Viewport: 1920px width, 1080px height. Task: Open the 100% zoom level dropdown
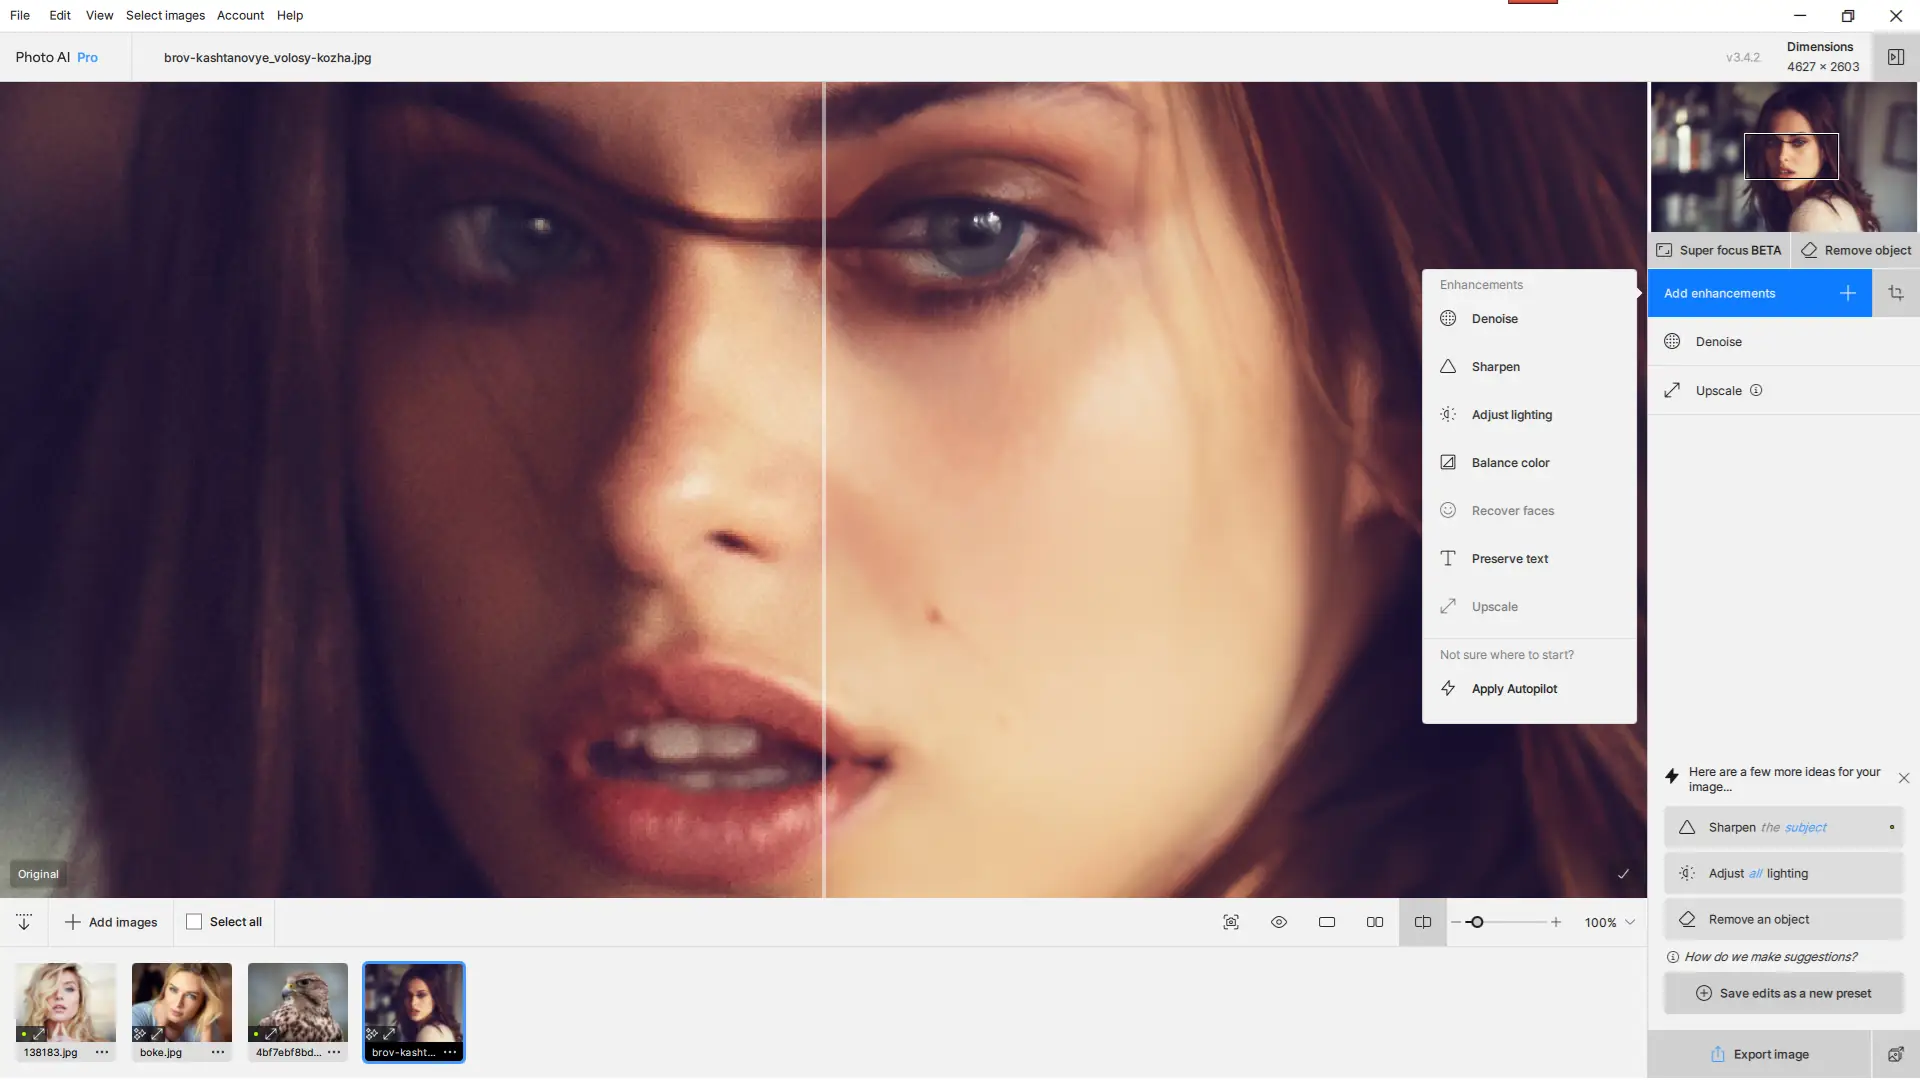[1608, 922]
